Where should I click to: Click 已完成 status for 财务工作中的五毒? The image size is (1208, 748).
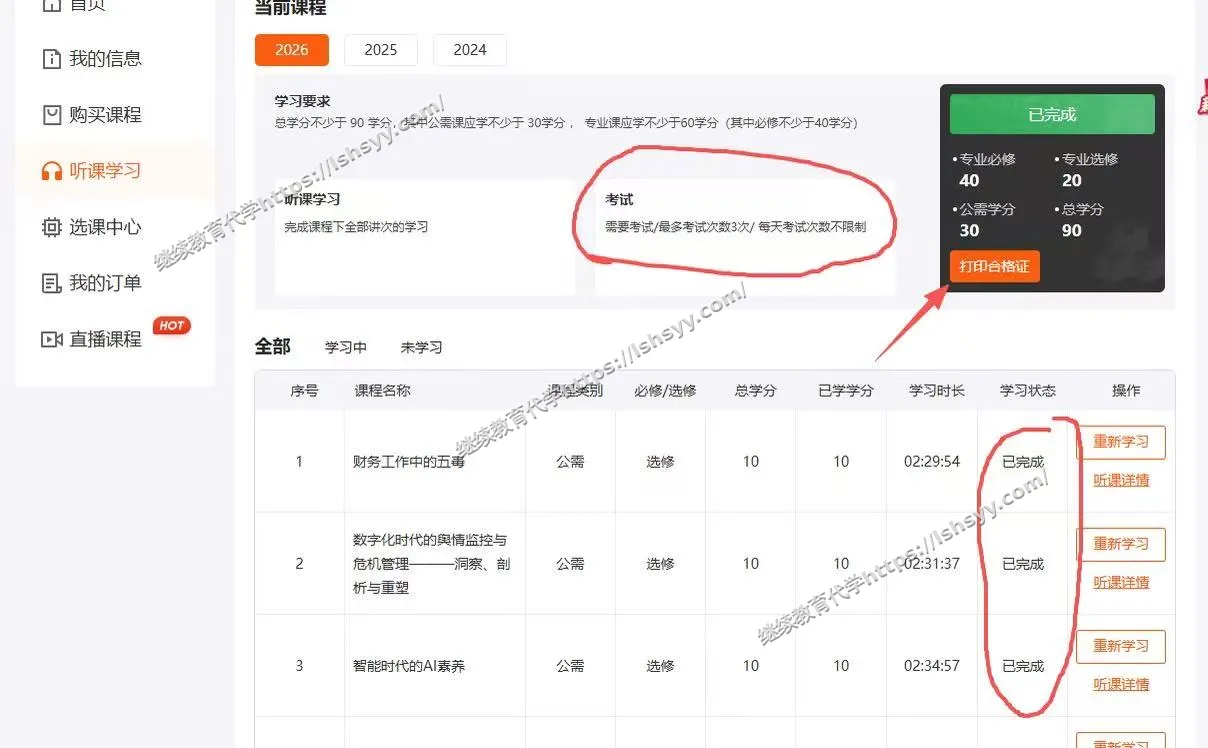[1023, 462]
